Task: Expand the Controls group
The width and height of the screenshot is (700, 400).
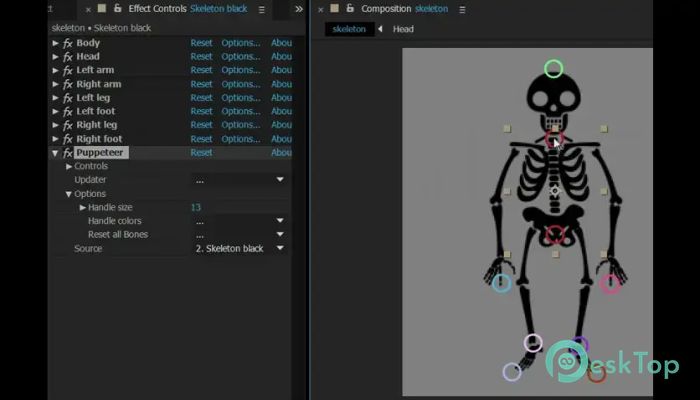Action: tap(69, 166)
